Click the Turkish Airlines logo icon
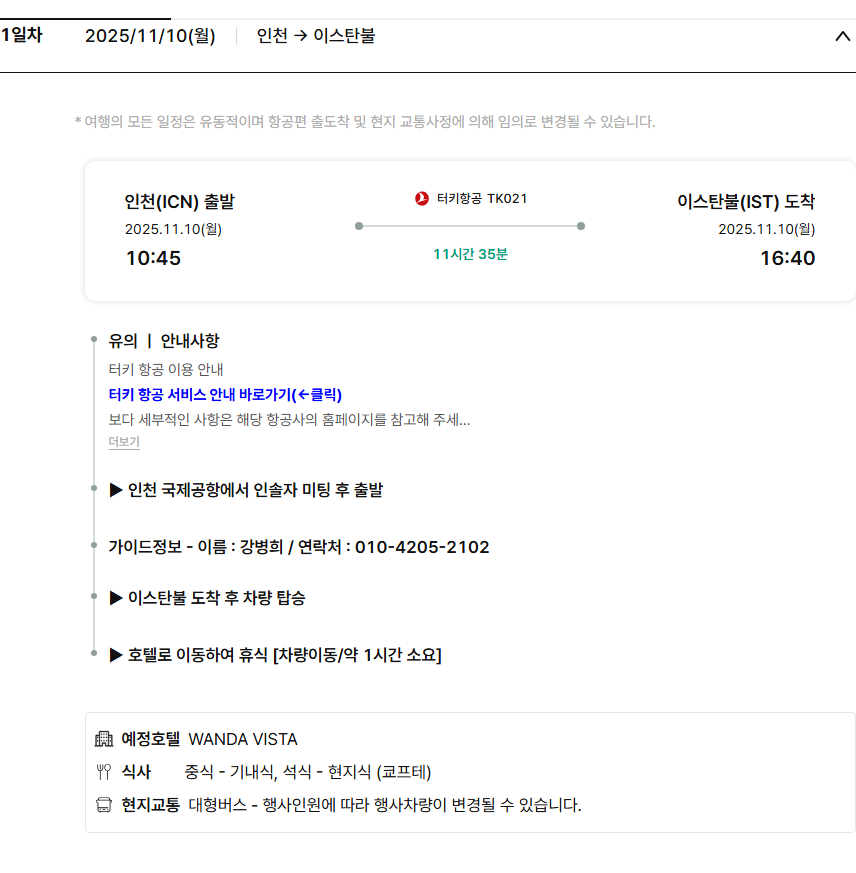Image resolution: width=856 pixels, height=873 pixels. pyautogui.click(x=421, y=198)
